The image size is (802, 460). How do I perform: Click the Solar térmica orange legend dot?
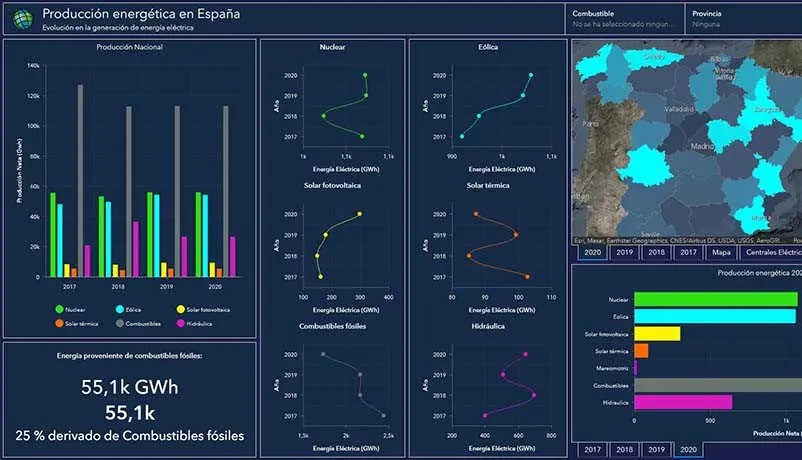pyautogui.click(x=59, y=324)
